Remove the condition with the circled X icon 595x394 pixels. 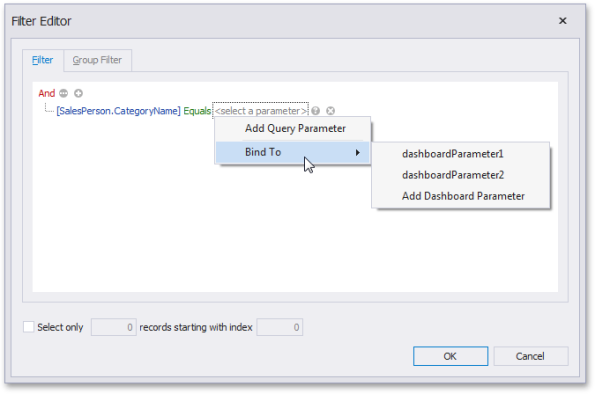[x=331, y=111]
